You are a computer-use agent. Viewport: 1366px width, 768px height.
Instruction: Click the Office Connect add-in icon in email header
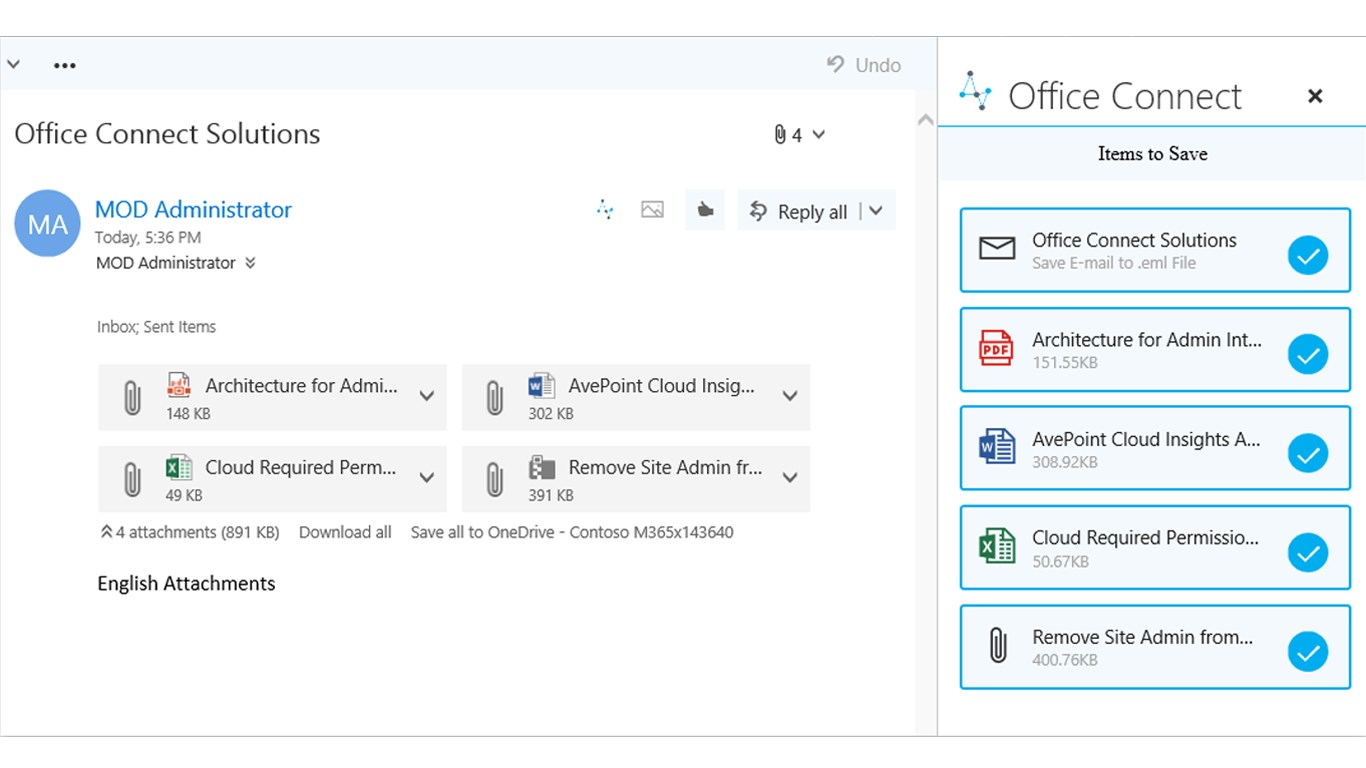(605, 210)
